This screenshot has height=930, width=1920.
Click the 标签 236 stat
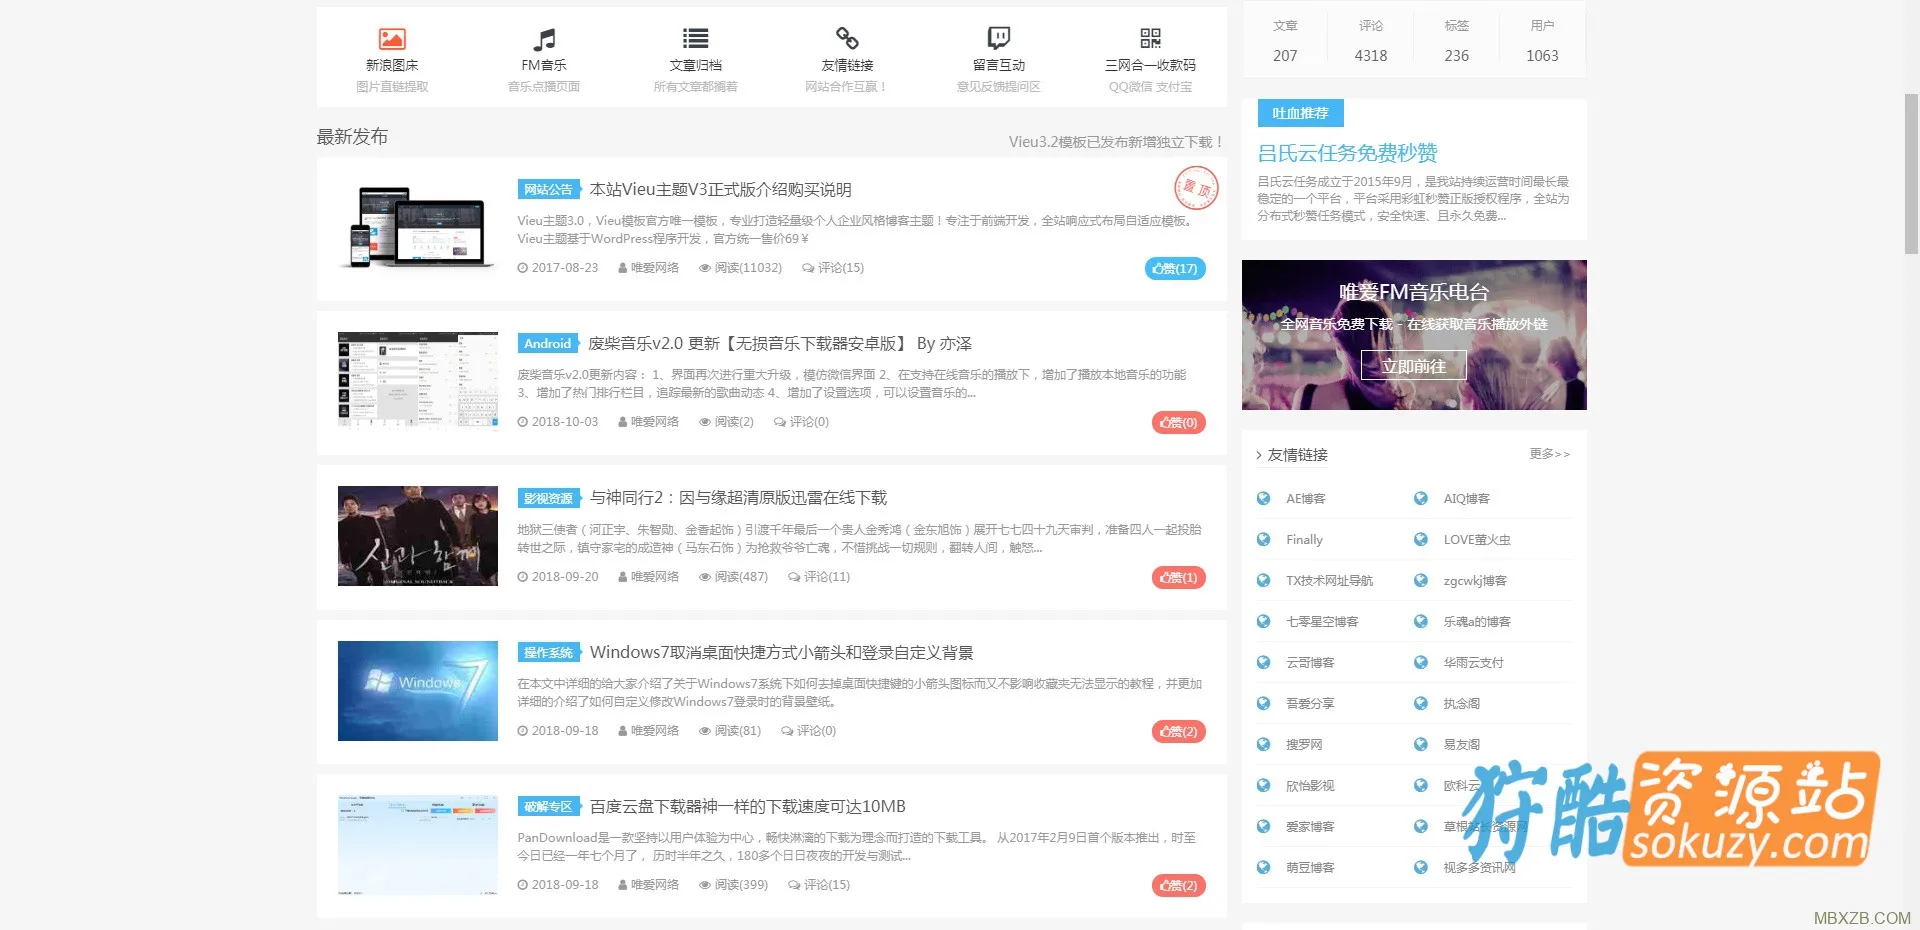point(1457,41)
